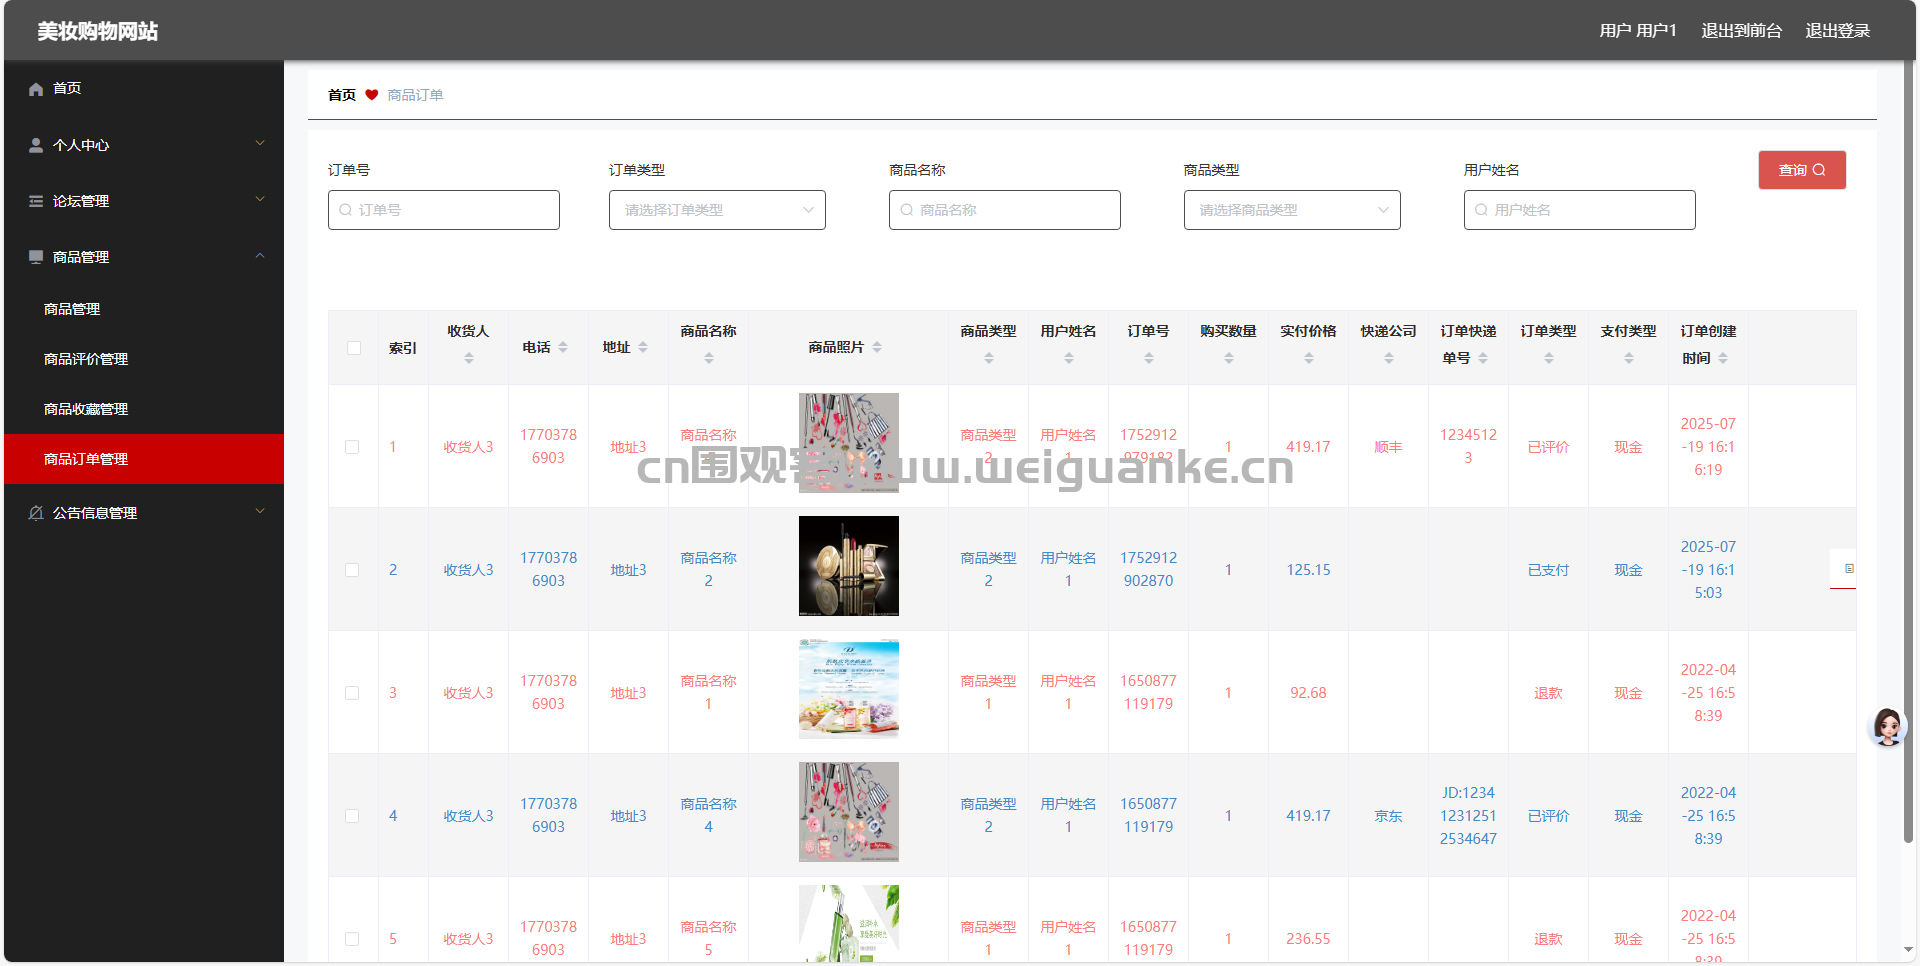1920x966 pixels.
Task: Open the customer service avatar chat icon
Action: 1888,727
